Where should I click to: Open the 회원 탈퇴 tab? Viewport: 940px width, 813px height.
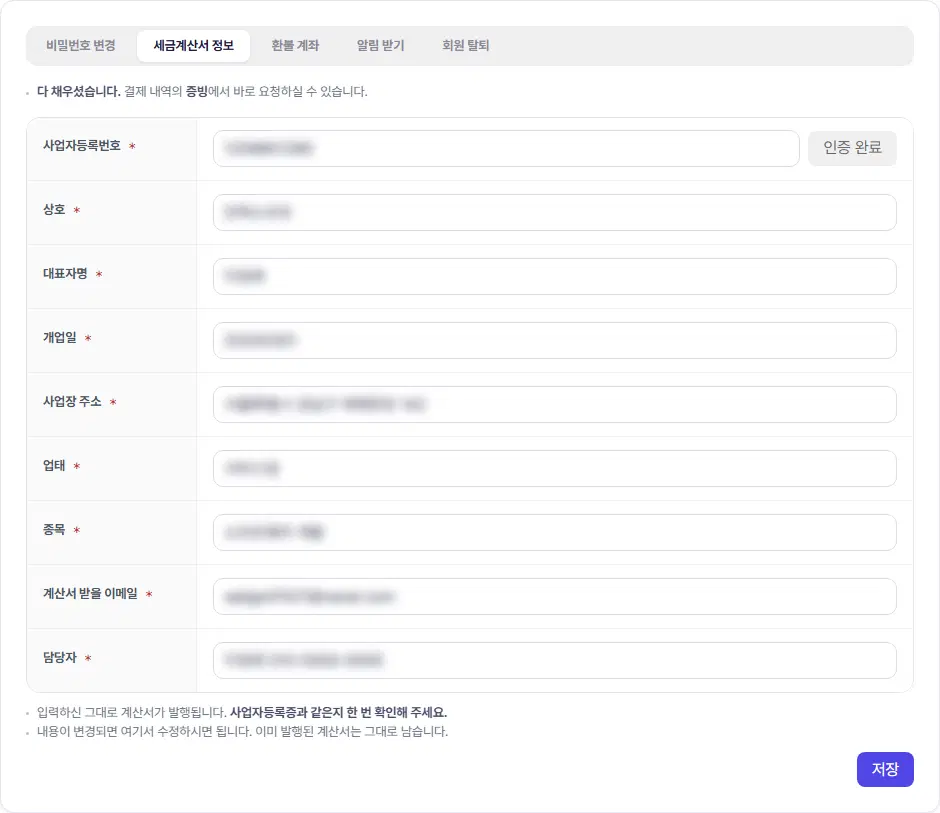click(x=466, y=46)
